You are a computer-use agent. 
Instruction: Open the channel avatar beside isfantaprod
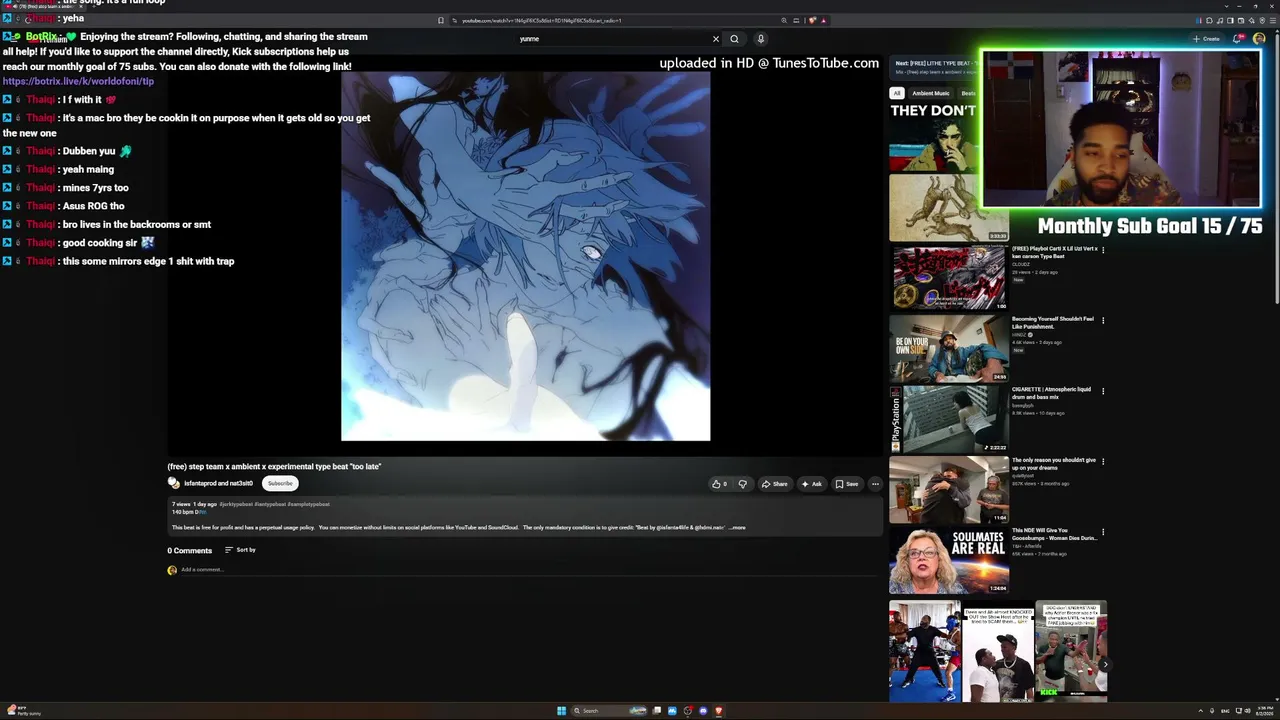pyautogui.click(x=173, y=483)
